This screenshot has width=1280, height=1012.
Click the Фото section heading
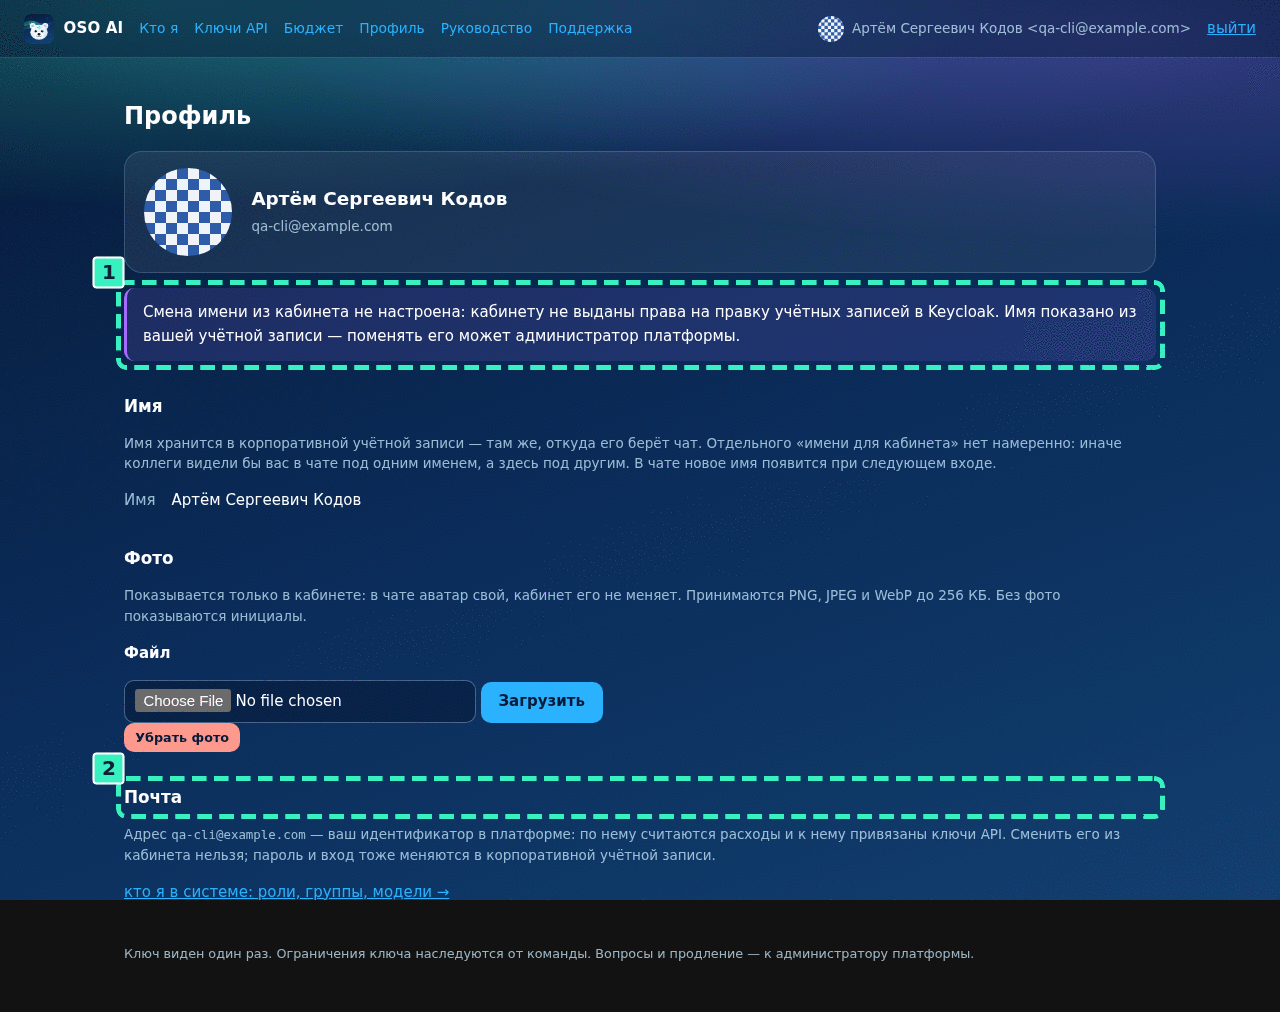coord(149,558)
